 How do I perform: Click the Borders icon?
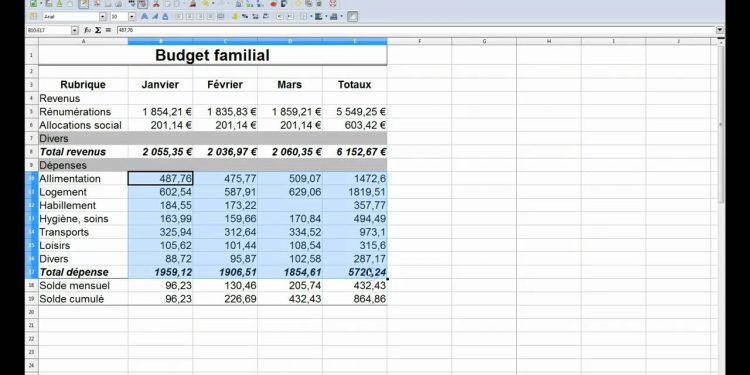pyautogui.click(x=304, y=16)
